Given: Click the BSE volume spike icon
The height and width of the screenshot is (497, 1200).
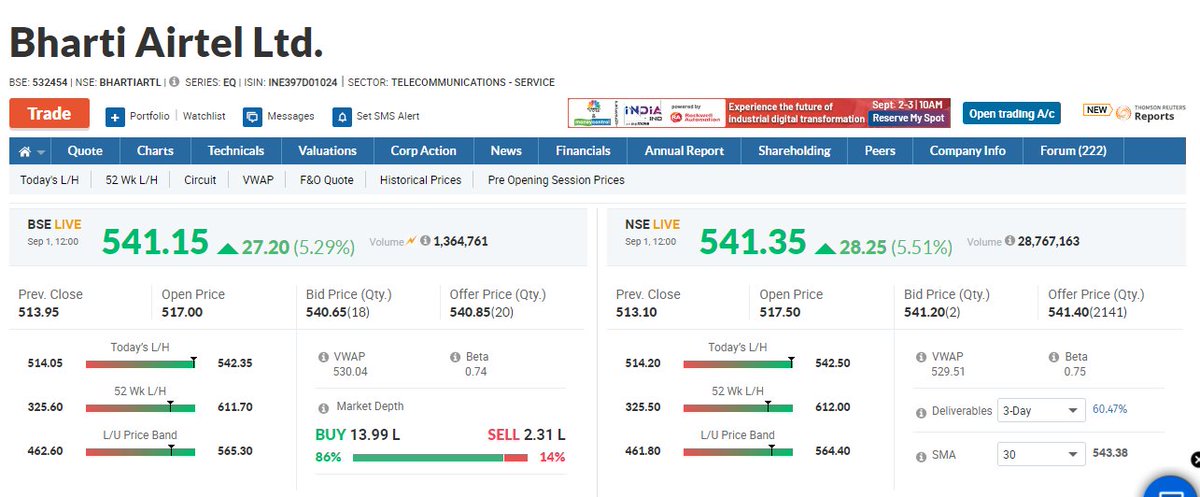Looking at the screenshot, I should (412, 241).
